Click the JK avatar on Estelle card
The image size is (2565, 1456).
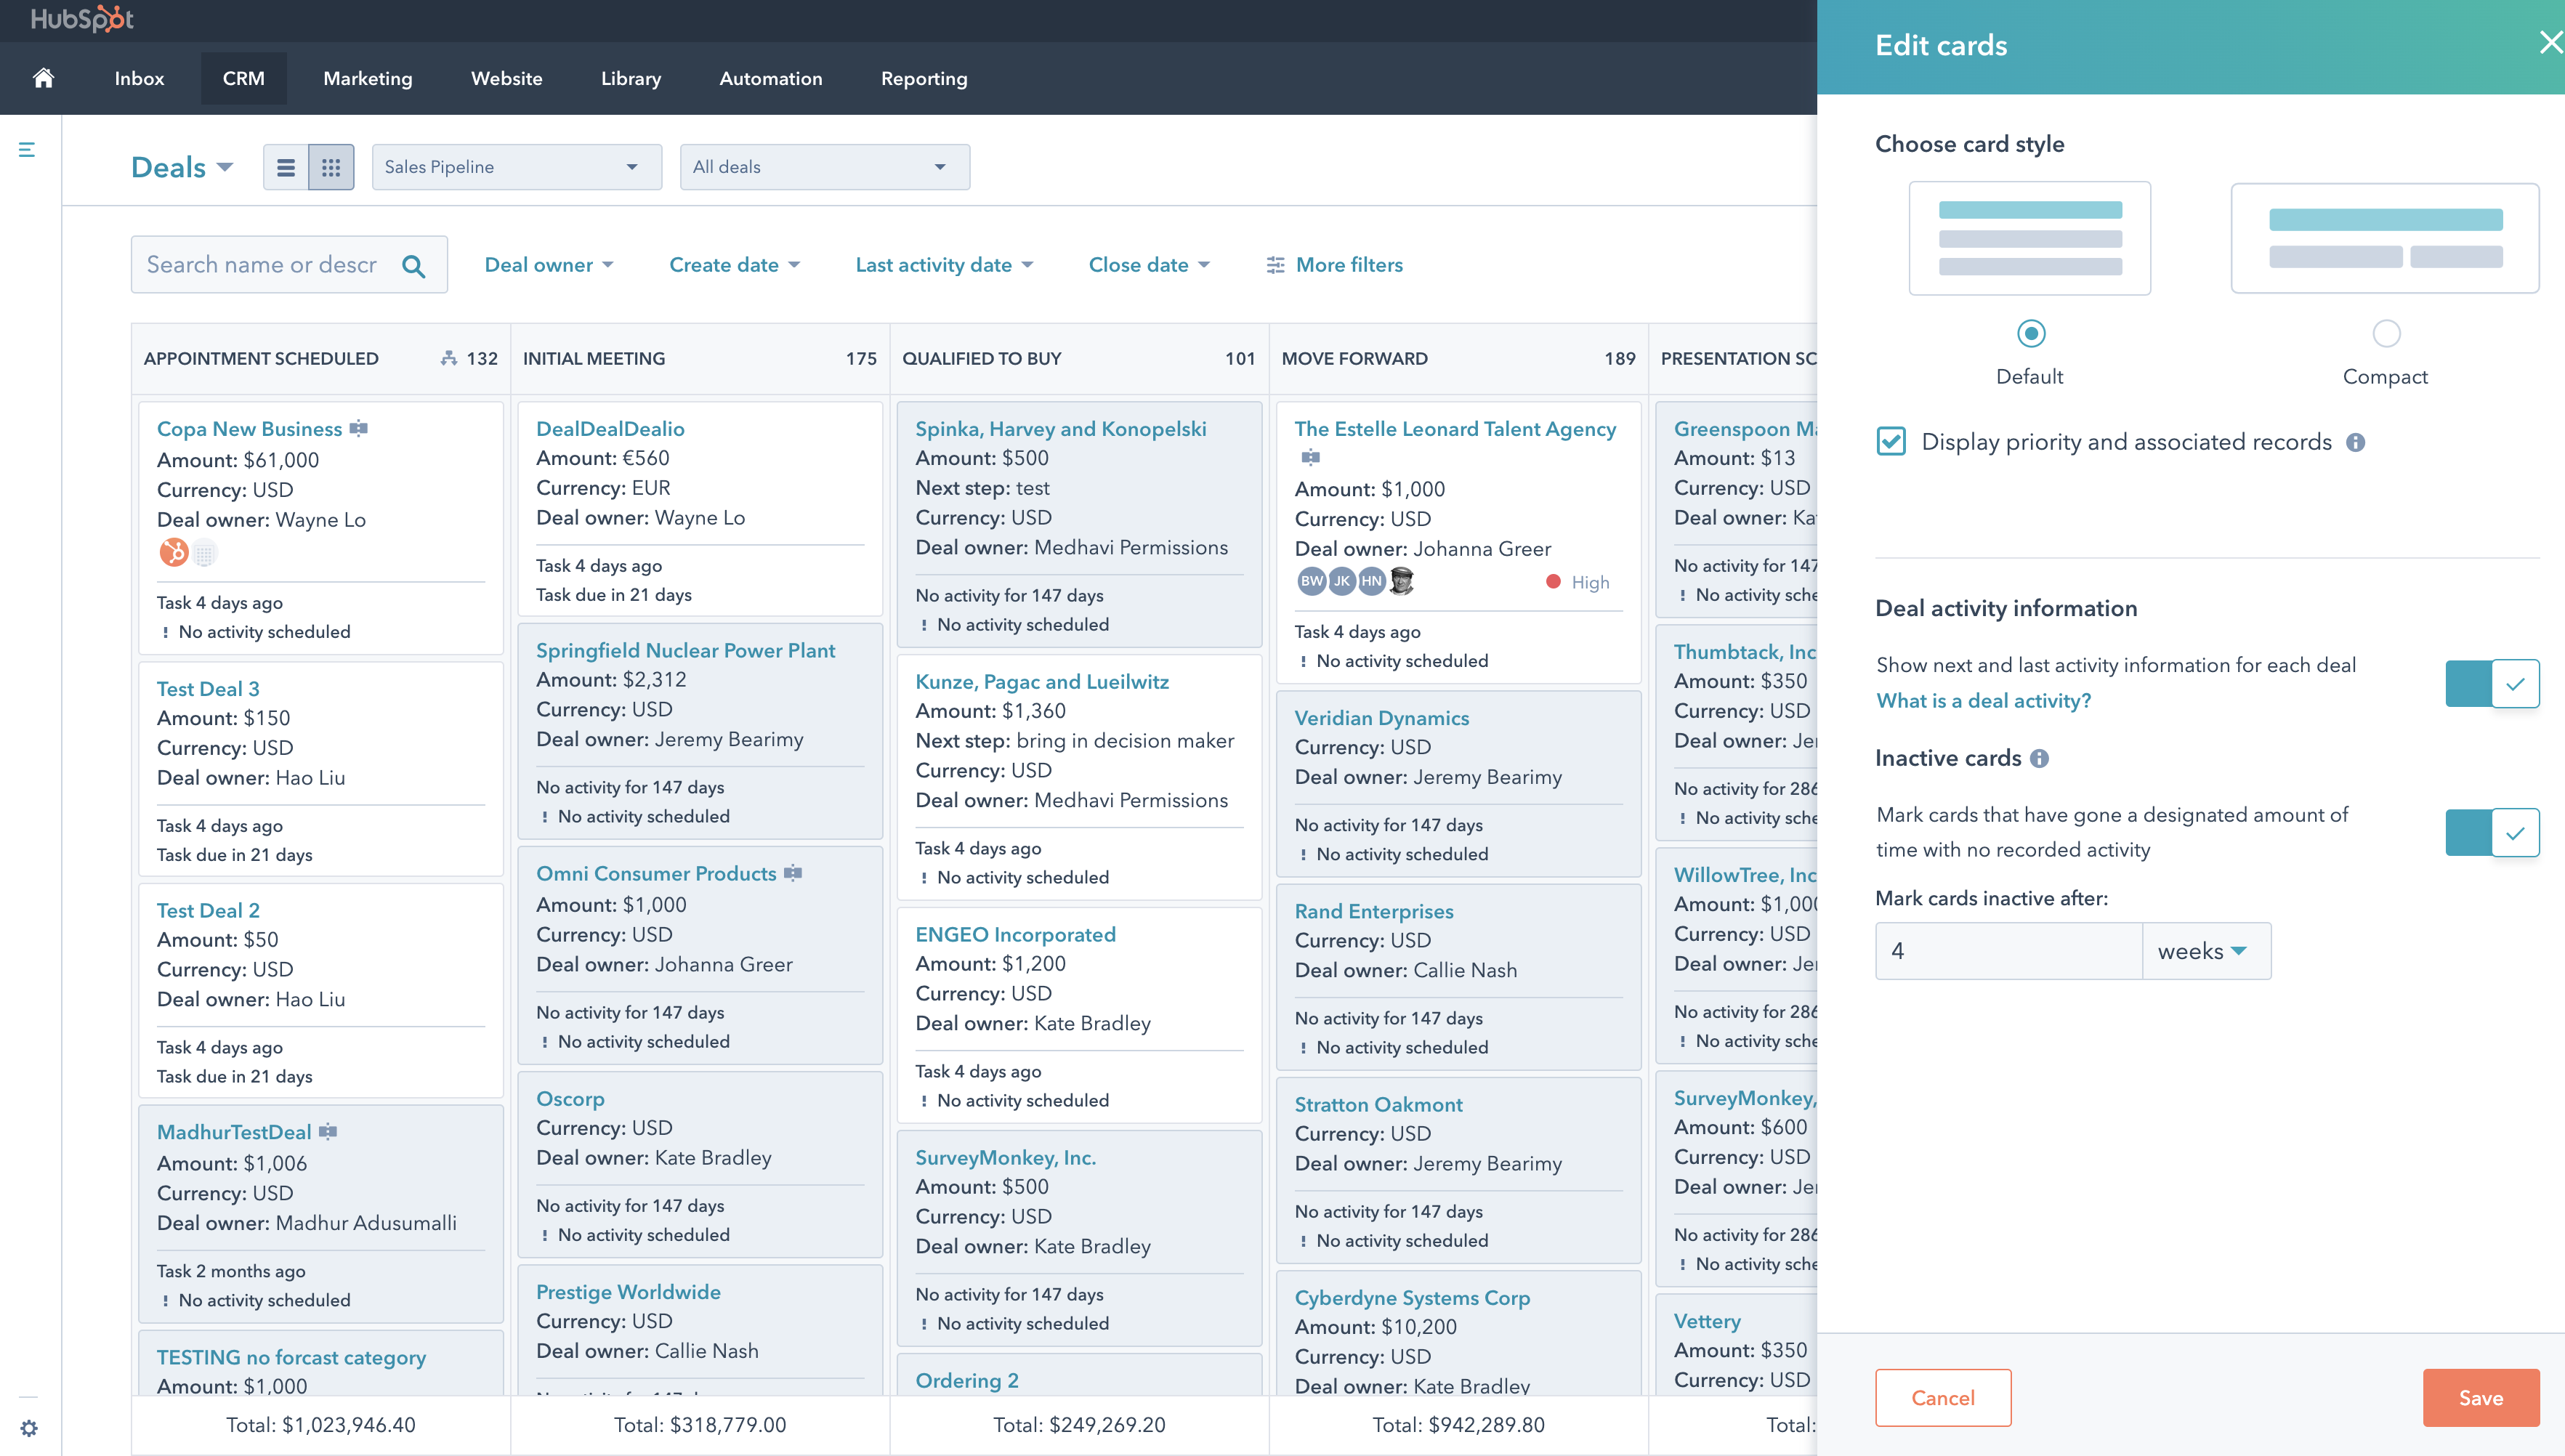click(x=1342, y=581)
